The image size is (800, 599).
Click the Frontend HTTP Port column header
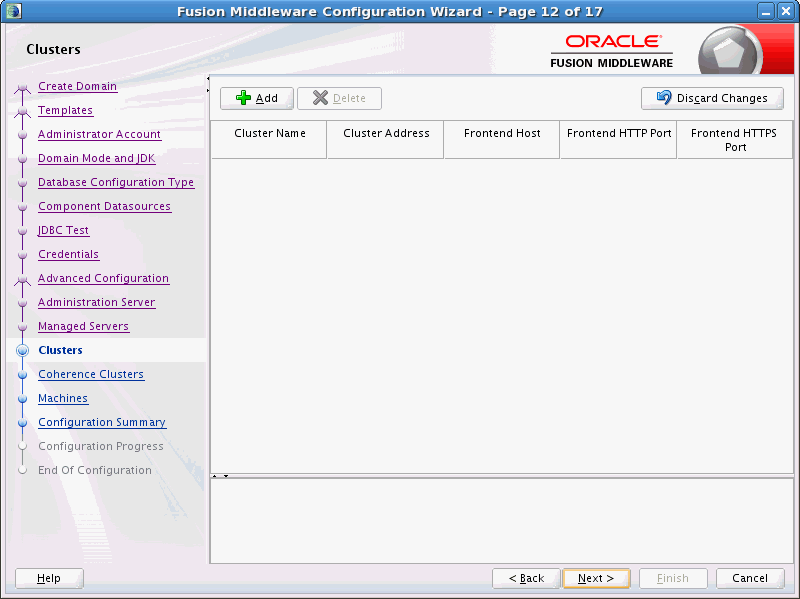click(618, 139)
